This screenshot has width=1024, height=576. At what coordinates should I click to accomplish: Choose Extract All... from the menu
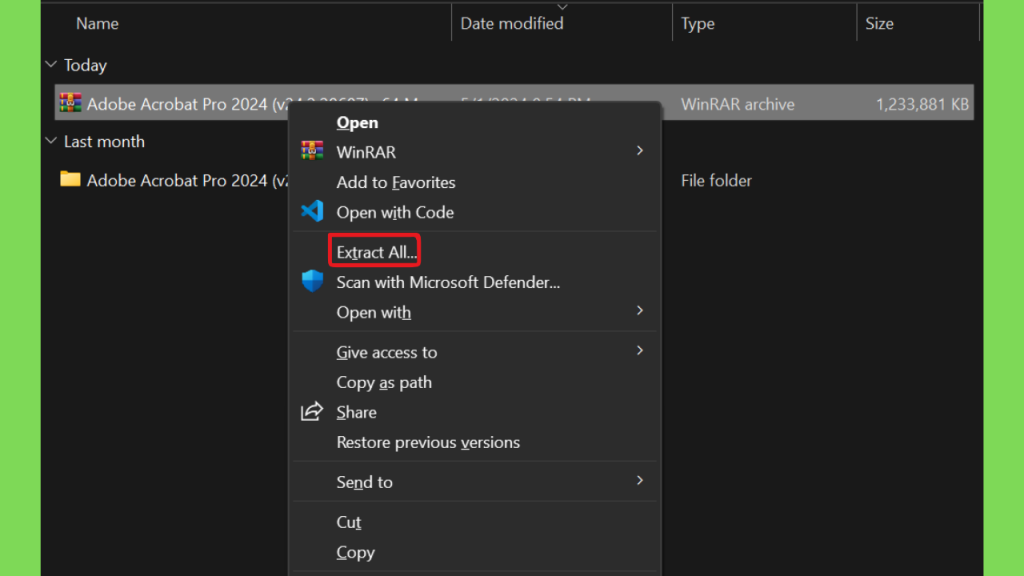(376, 252)
